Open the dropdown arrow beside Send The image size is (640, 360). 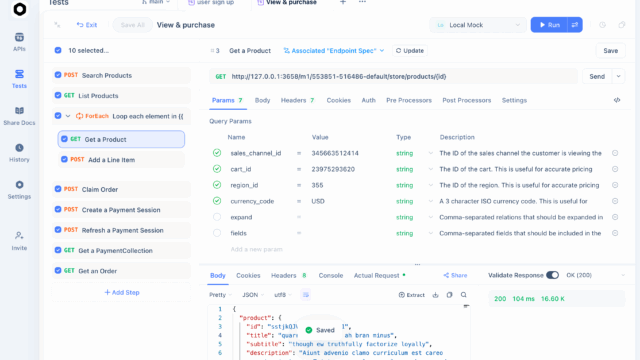[x=618, y=76]
